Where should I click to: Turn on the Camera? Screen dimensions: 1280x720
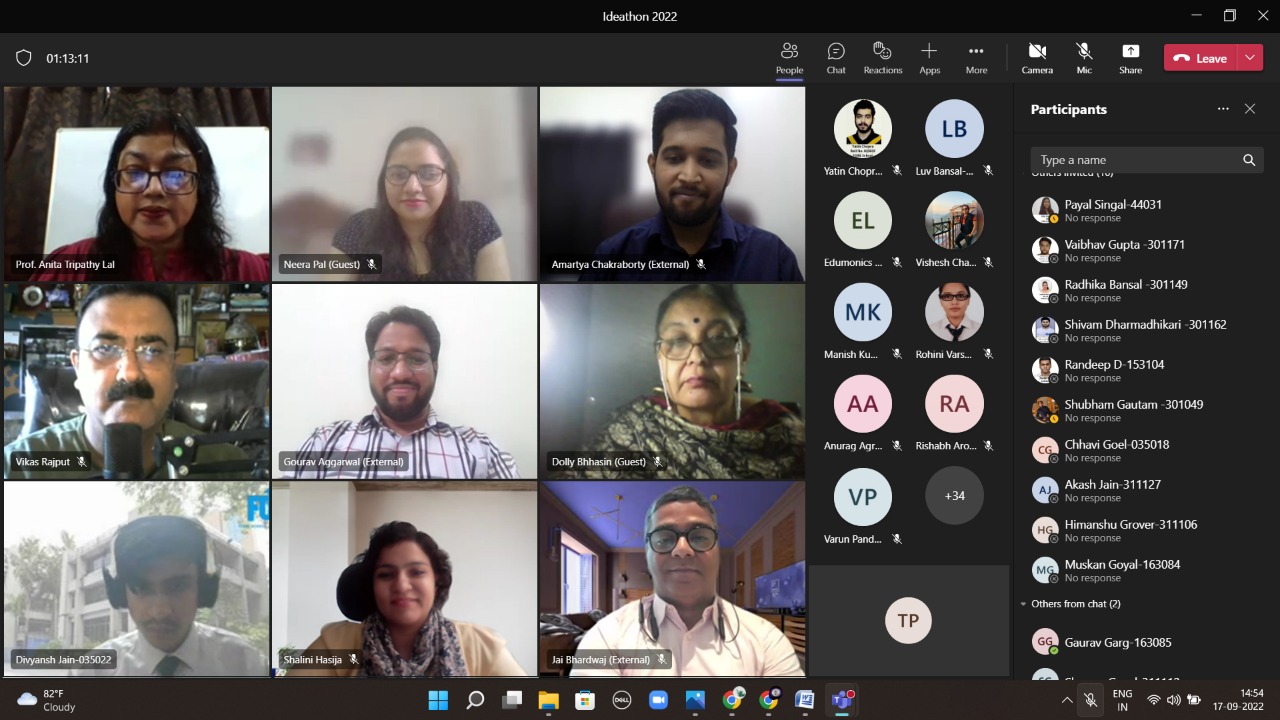point(1037,58)
